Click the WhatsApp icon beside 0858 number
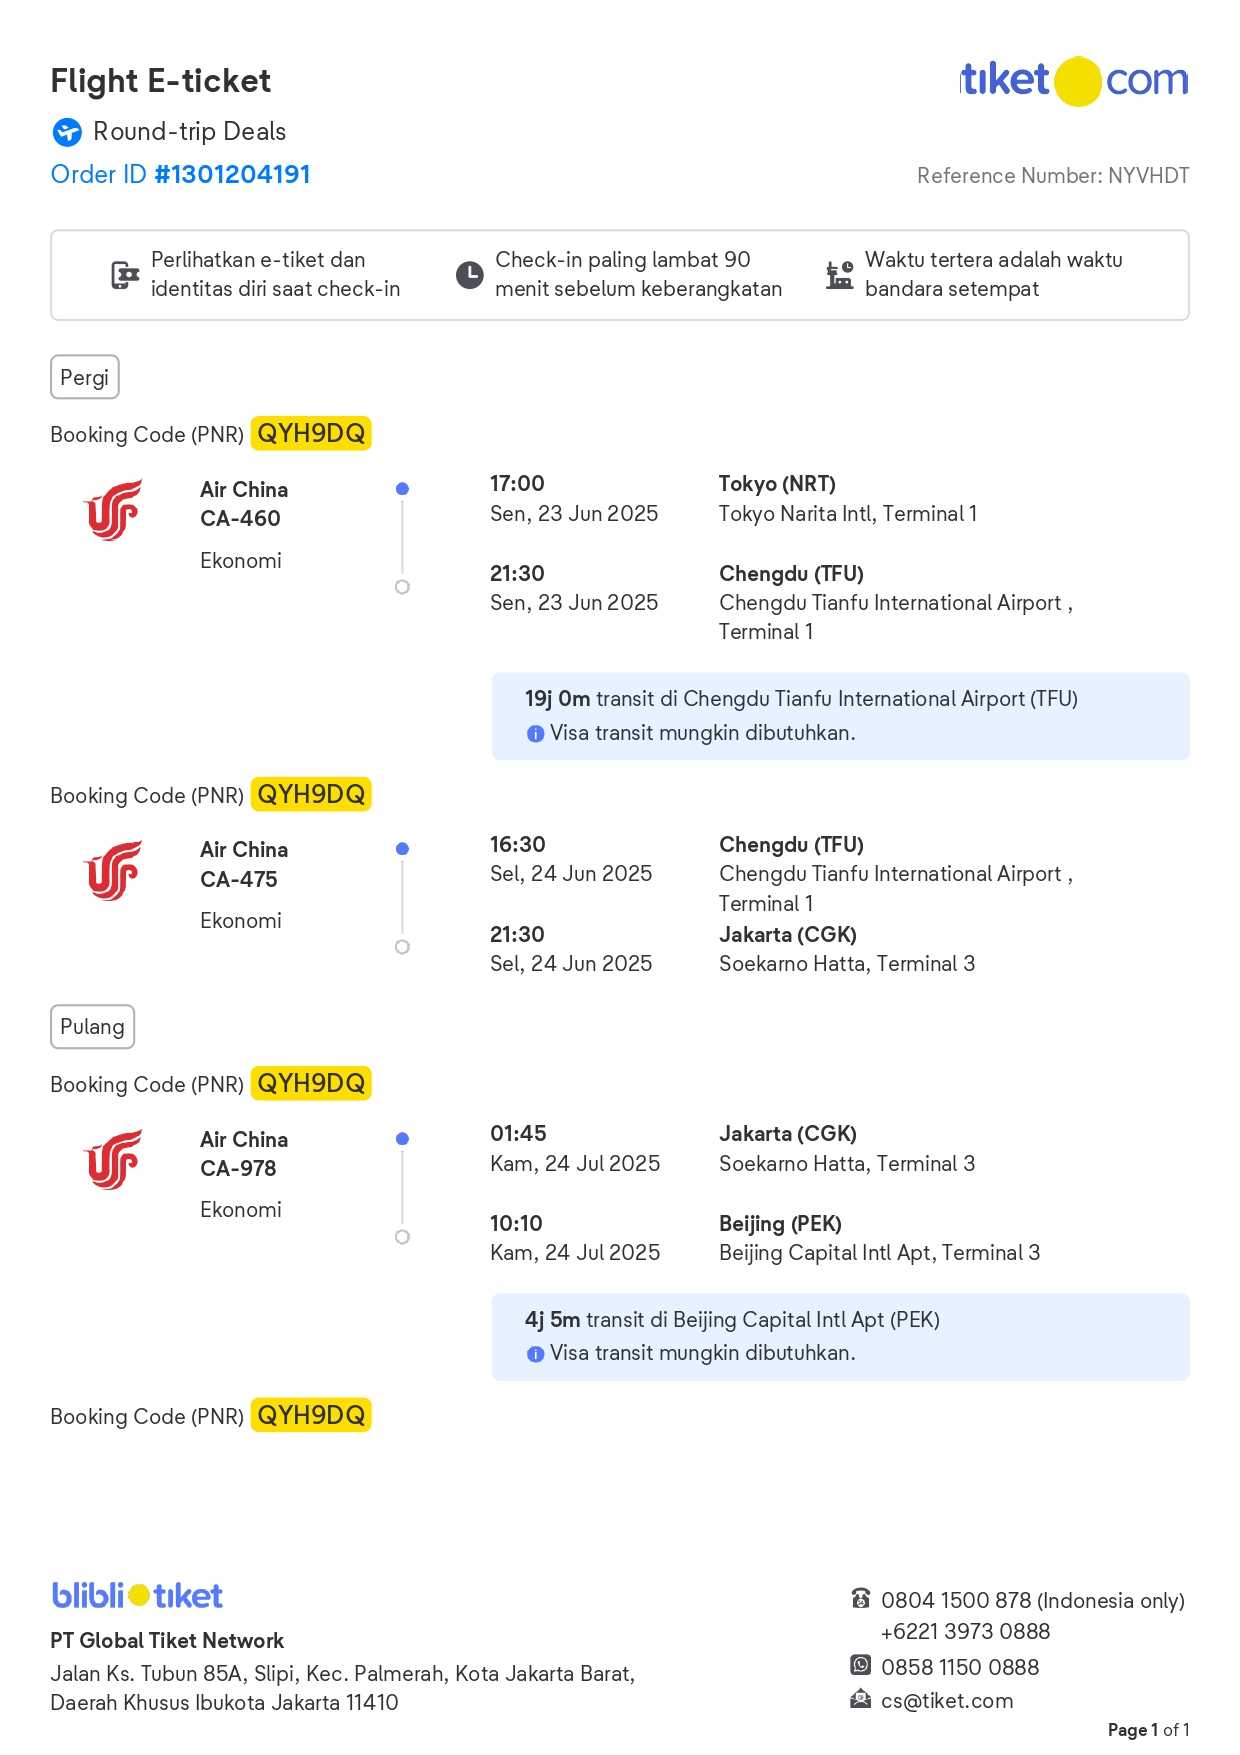Screen dimensions: 1240x1755 point(860,1665)
